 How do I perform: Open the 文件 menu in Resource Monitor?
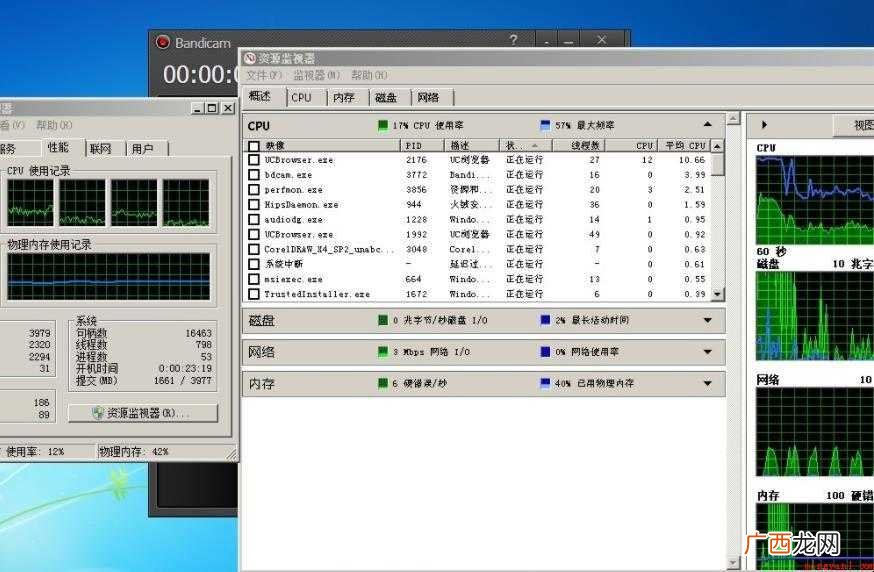264,75
